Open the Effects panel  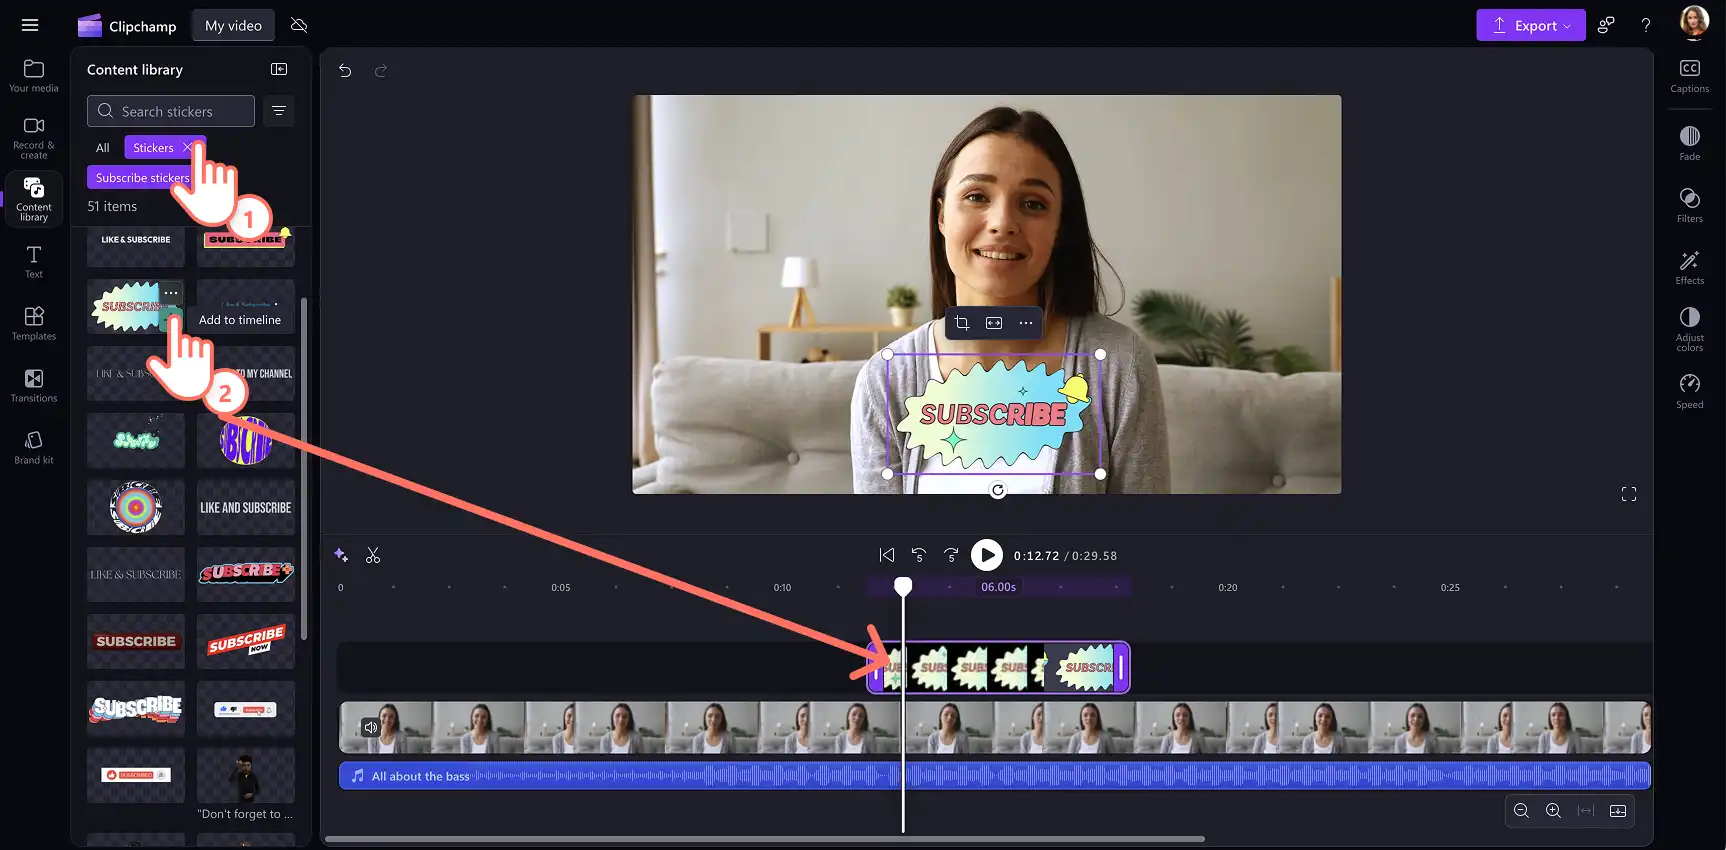(x=1689, y=267)
